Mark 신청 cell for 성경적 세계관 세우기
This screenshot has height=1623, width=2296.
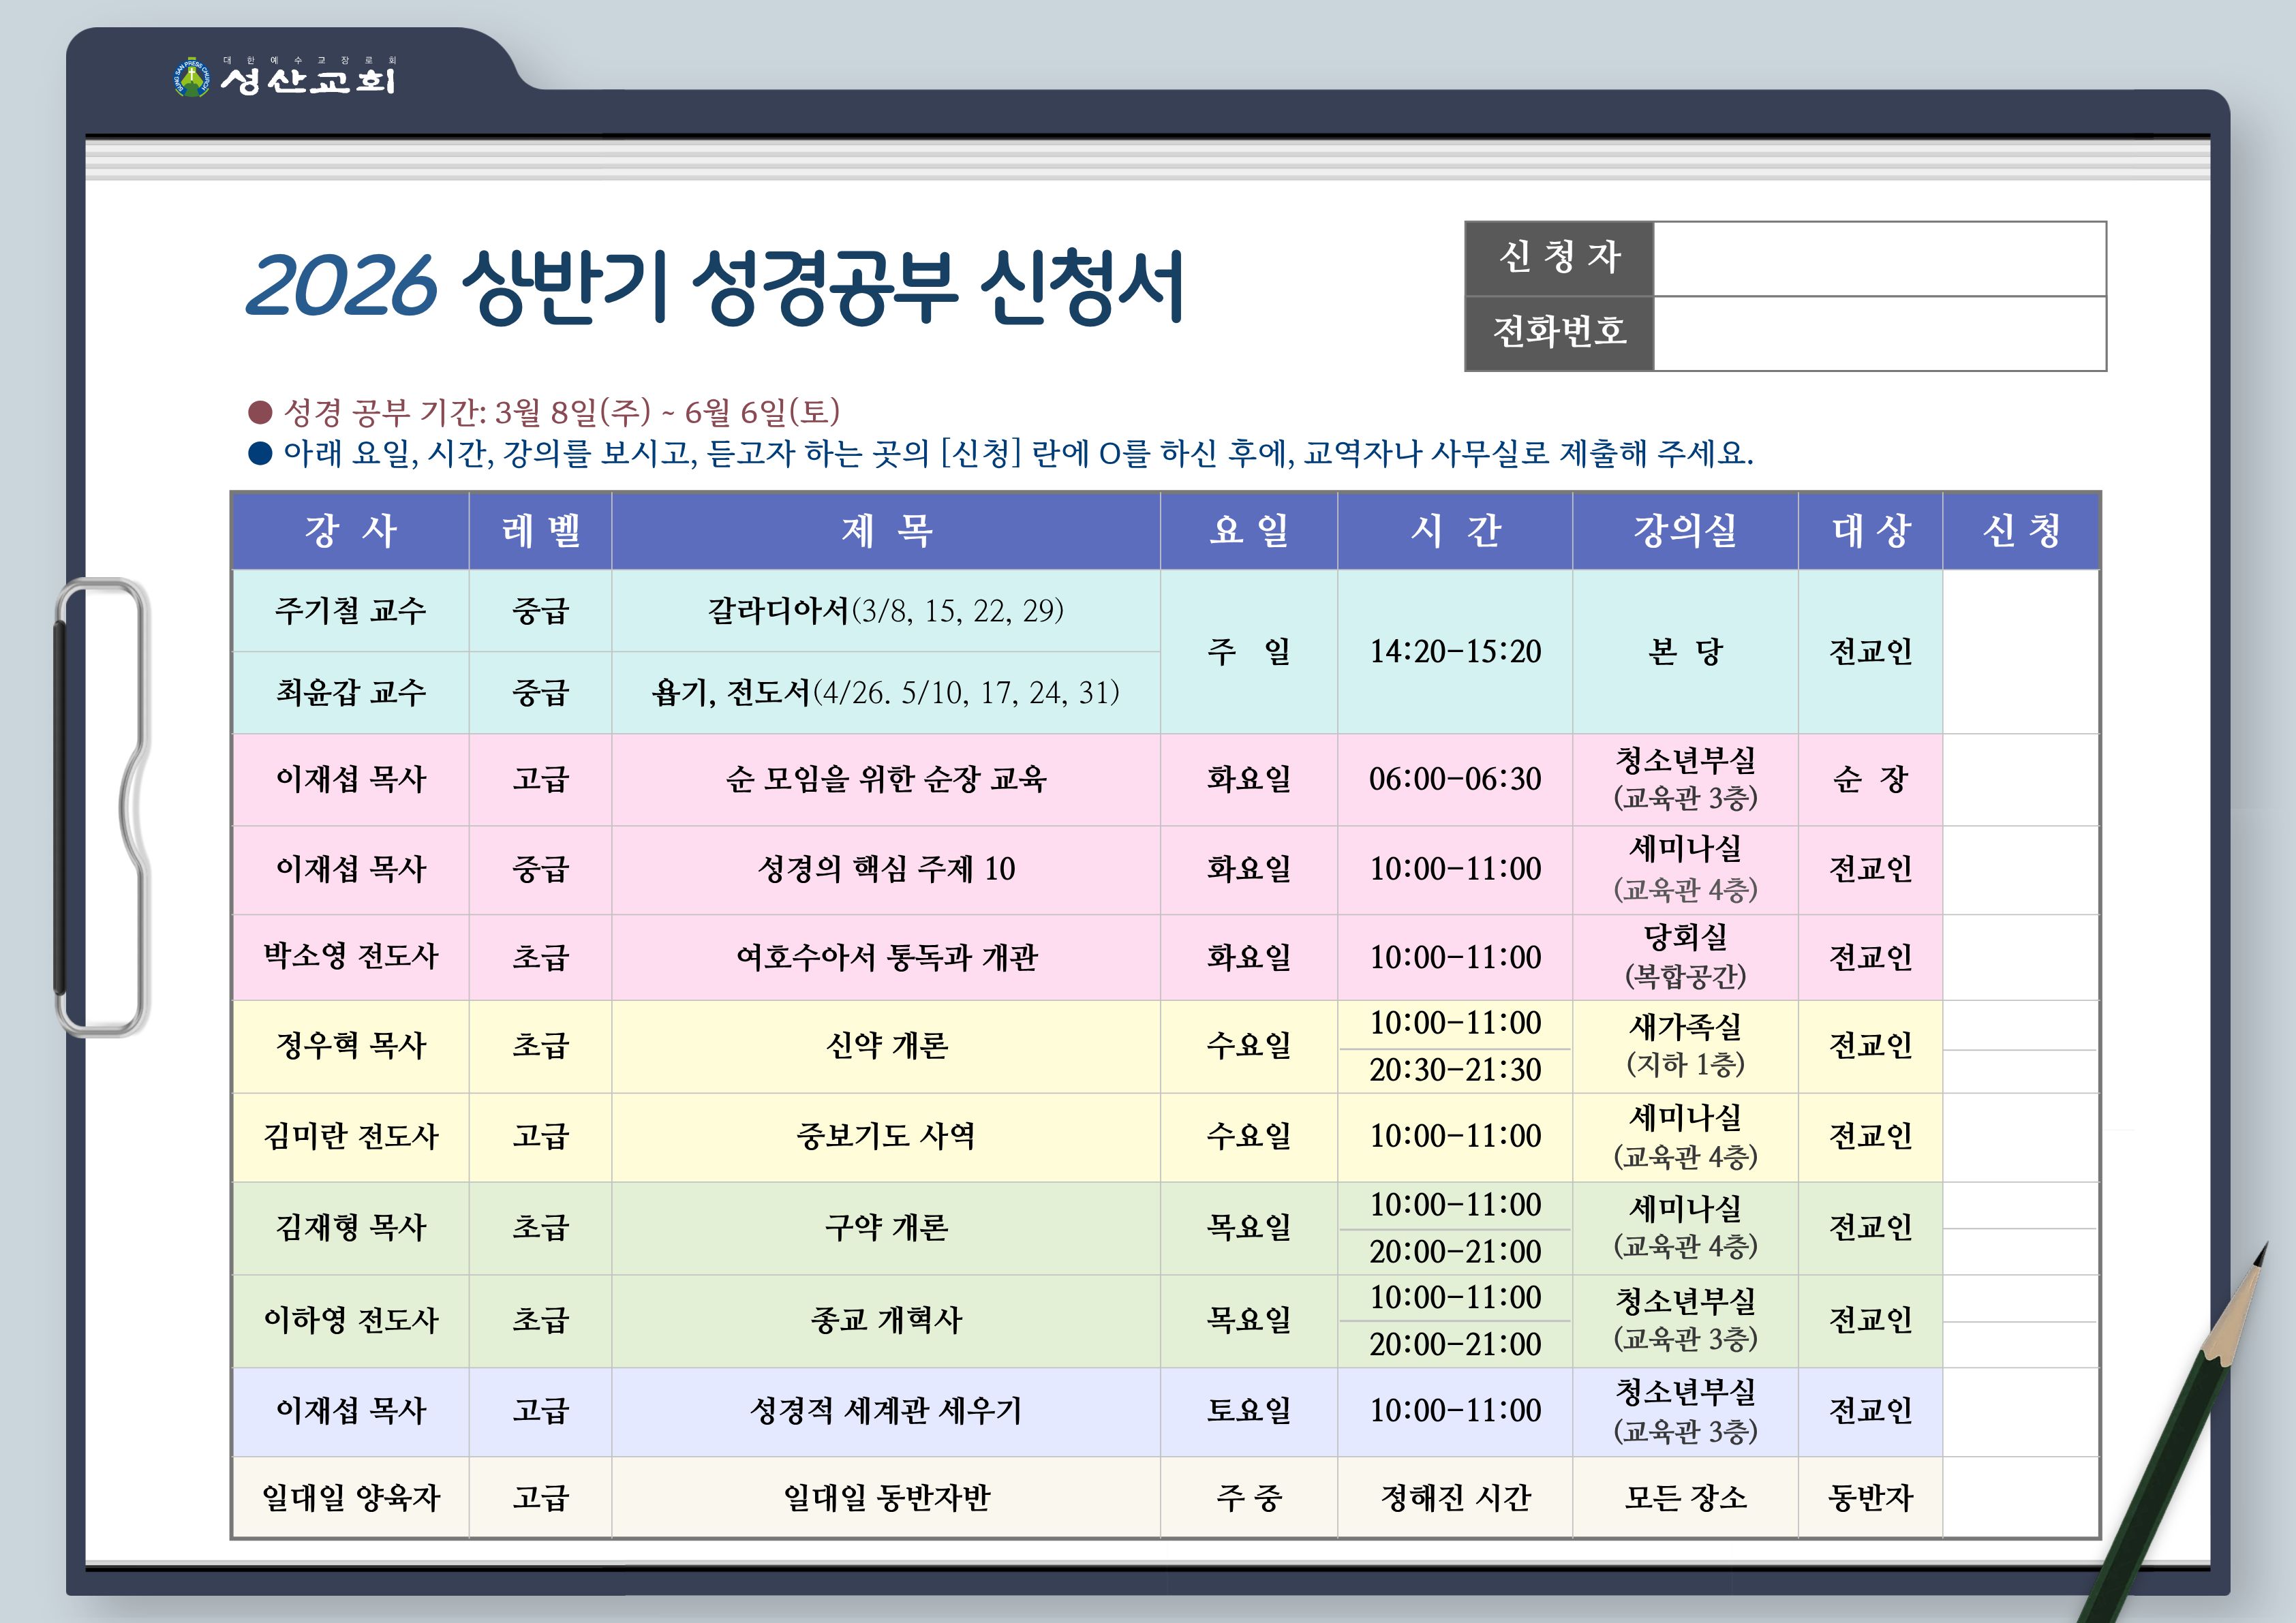click(x=2019, y=1411)
